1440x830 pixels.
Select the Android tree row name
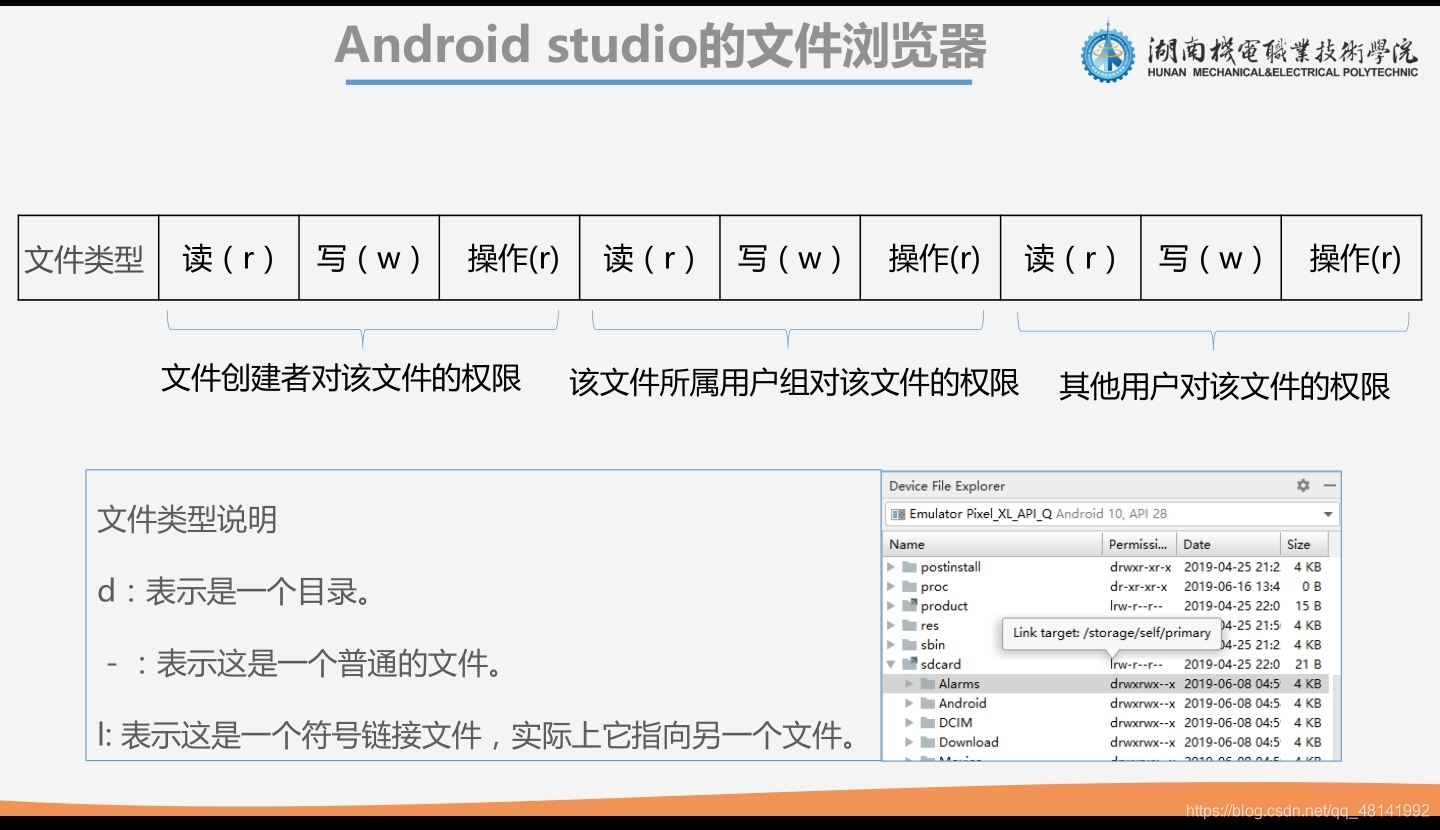click(963, 703)
